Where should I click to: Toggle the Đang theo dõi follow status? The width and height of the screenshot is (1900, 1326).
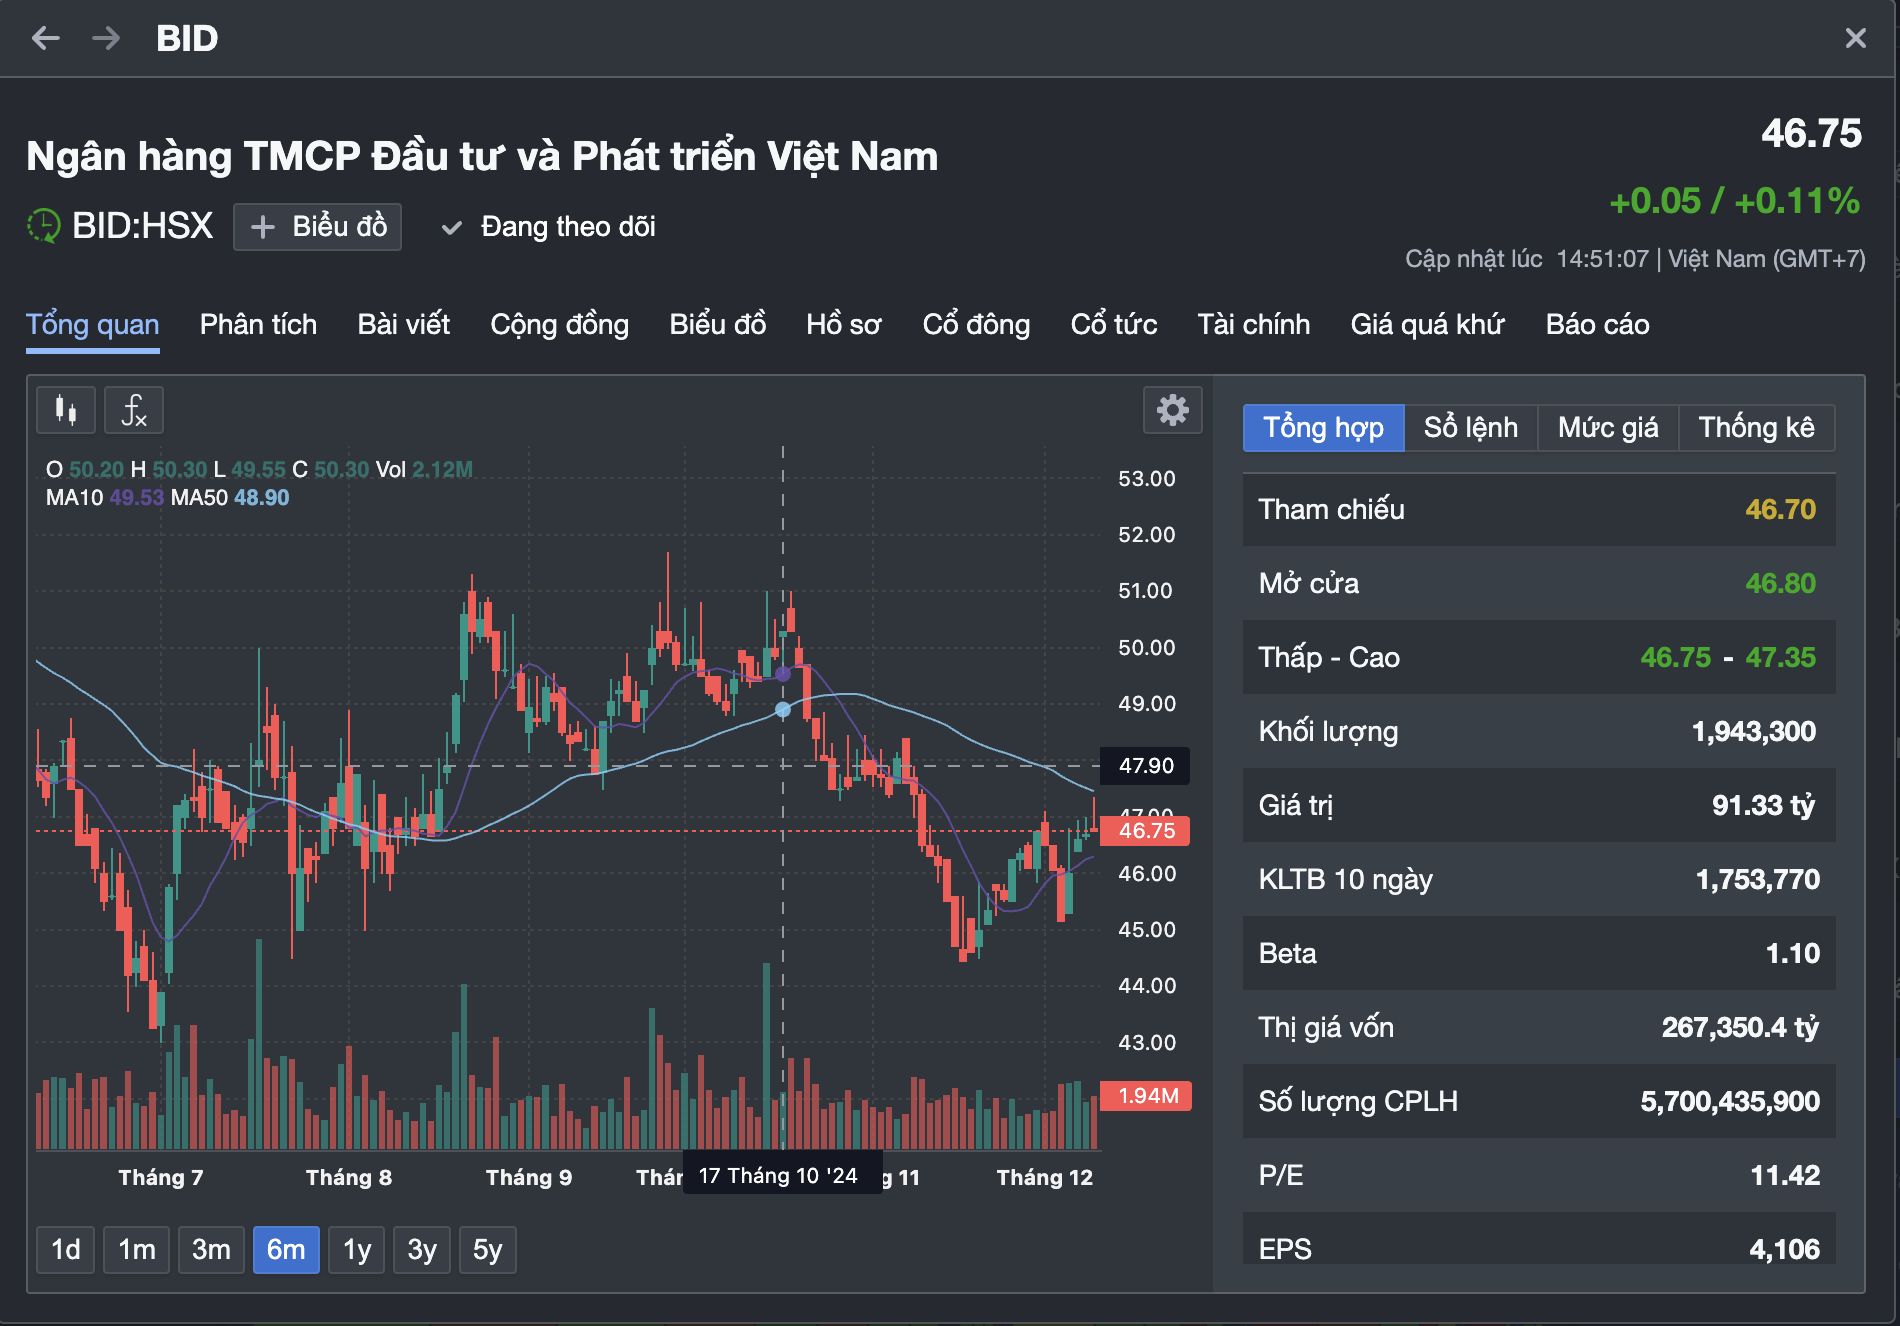[549, 227]
